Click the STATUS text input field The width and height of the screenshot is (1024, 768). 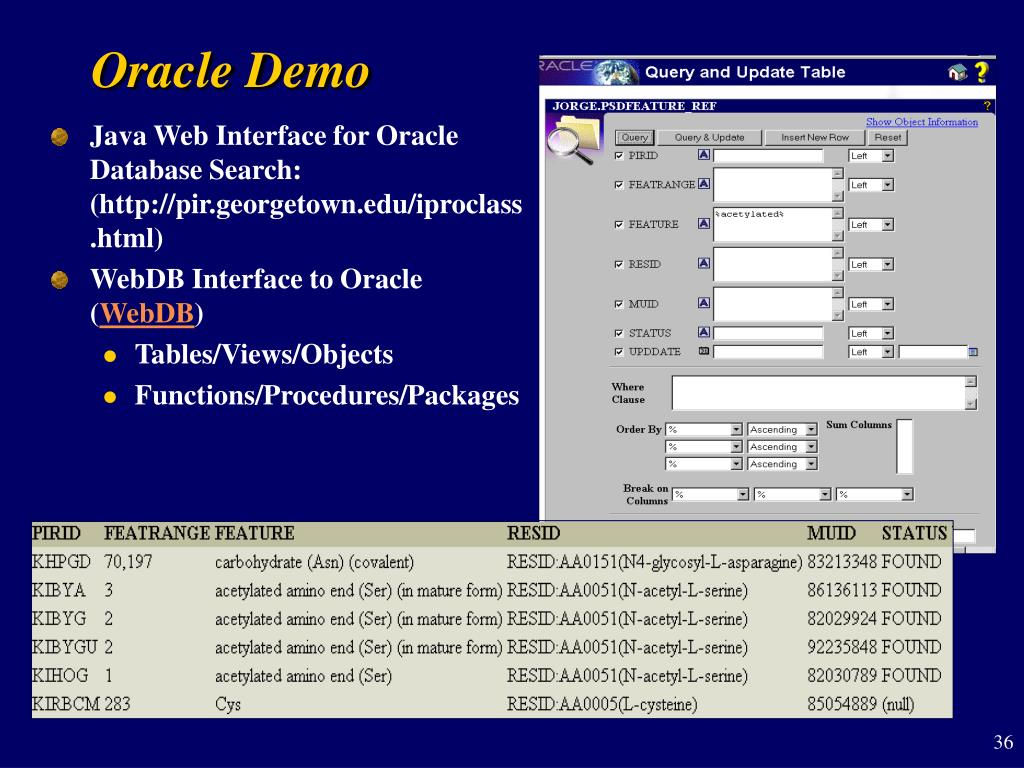768,333
